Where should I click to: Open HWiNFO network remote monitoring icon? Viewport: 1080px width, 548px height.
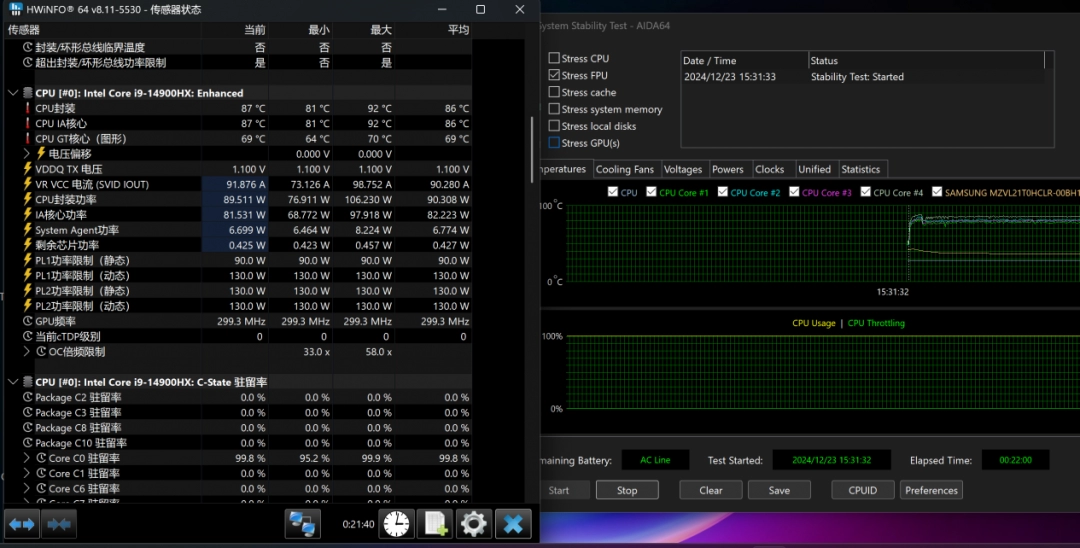pos(302,525)
